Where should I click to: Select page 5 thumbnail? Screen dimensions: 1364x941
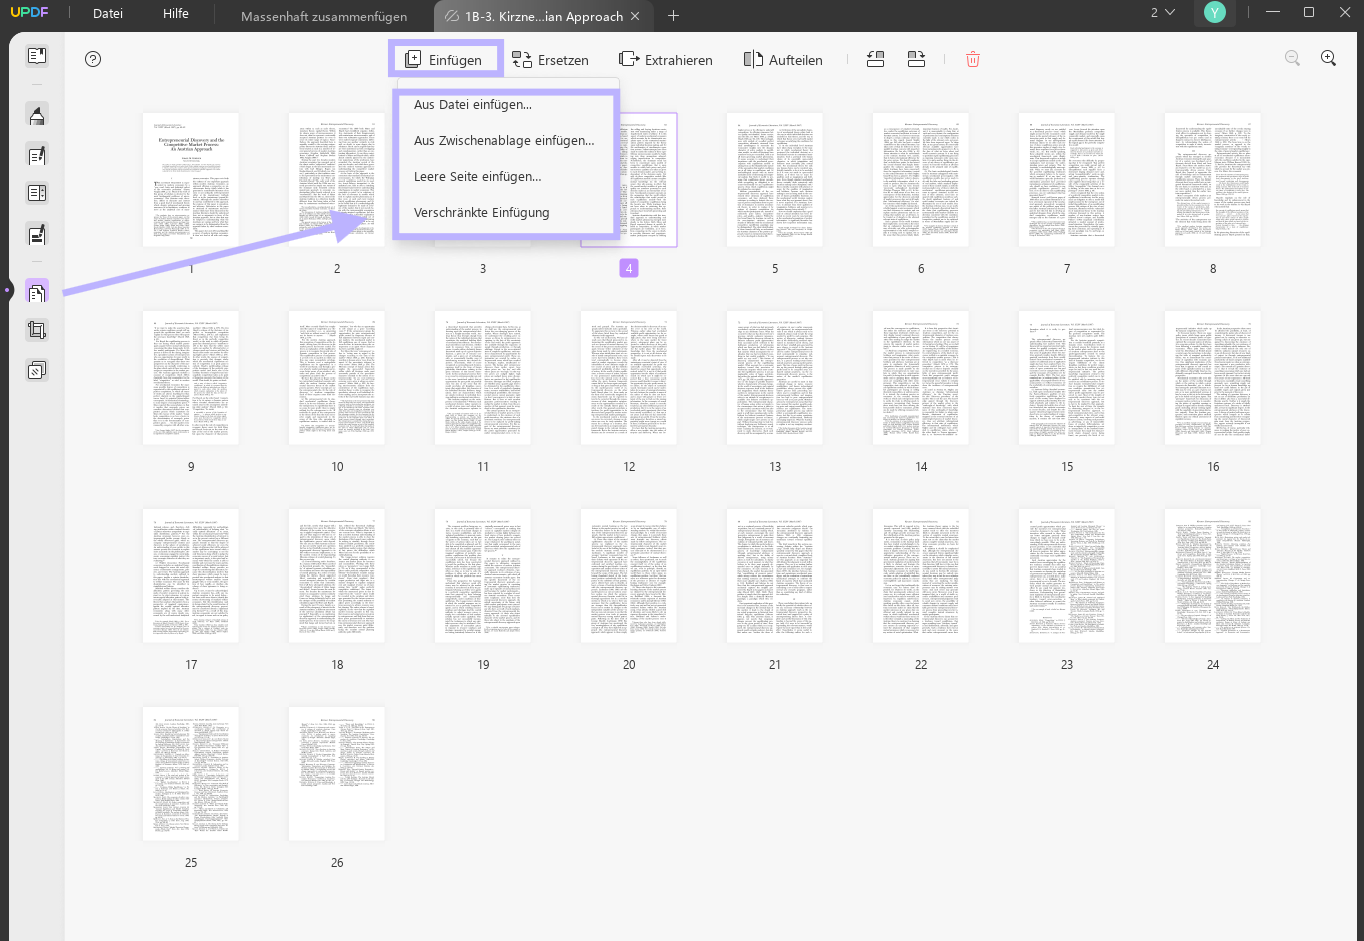click(775, 179)
